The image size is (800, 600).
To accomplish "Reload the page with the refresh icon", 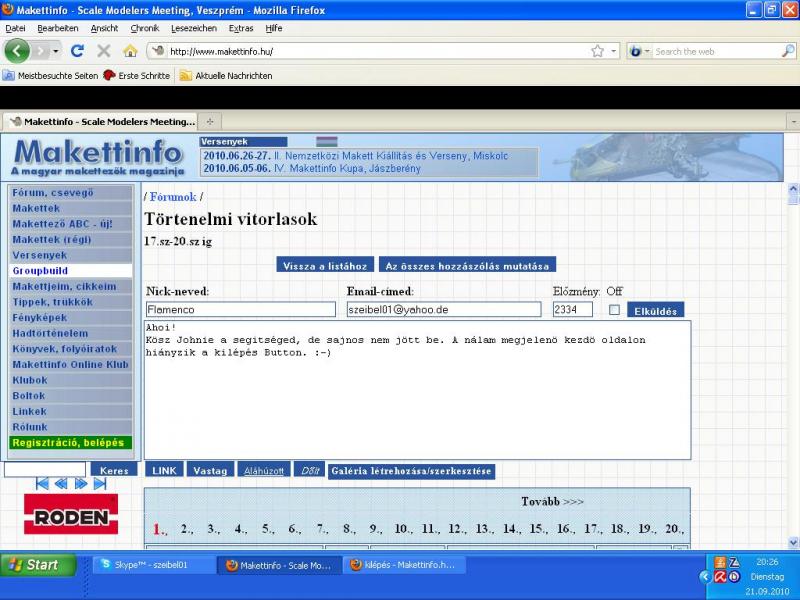I will 77,50.
